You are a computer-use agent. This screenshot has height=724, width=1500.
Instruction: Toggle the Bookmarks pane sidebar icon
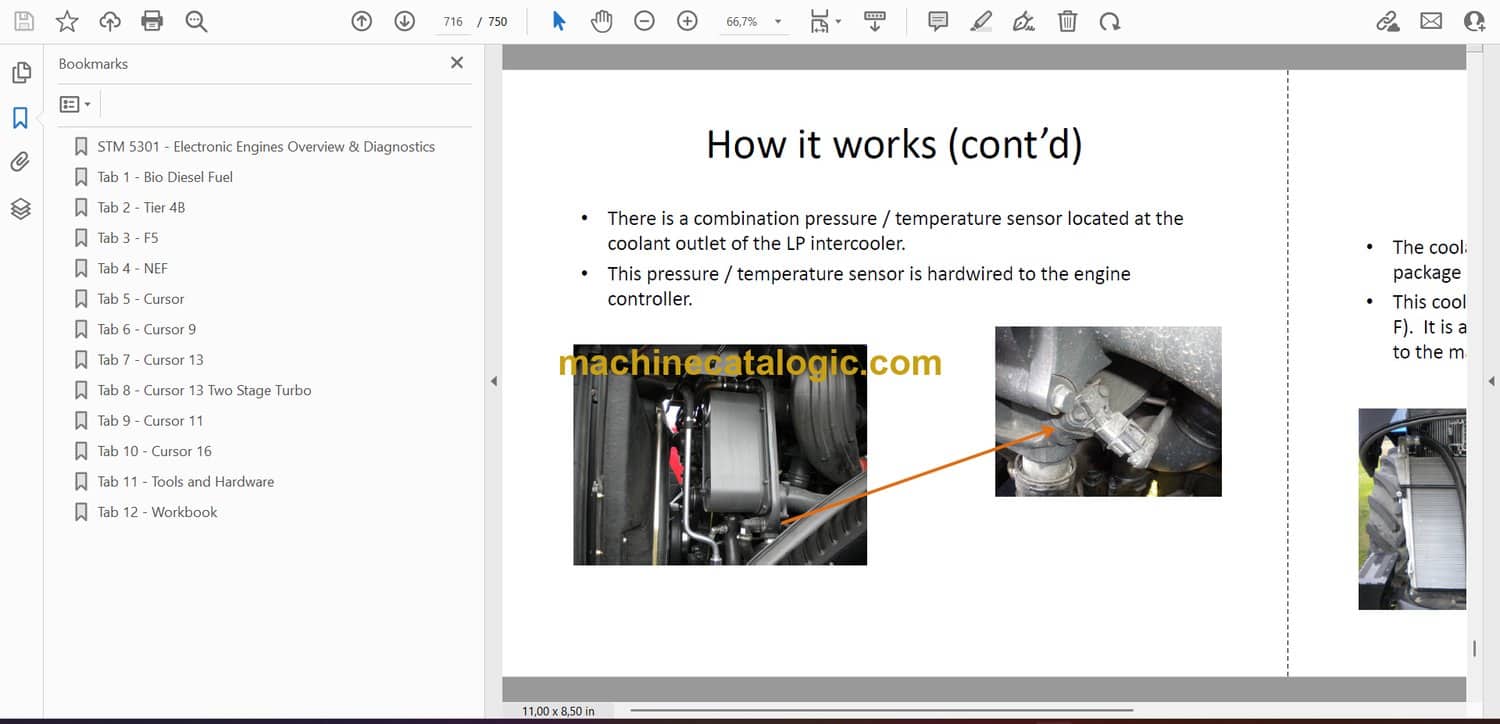(20, 118)
